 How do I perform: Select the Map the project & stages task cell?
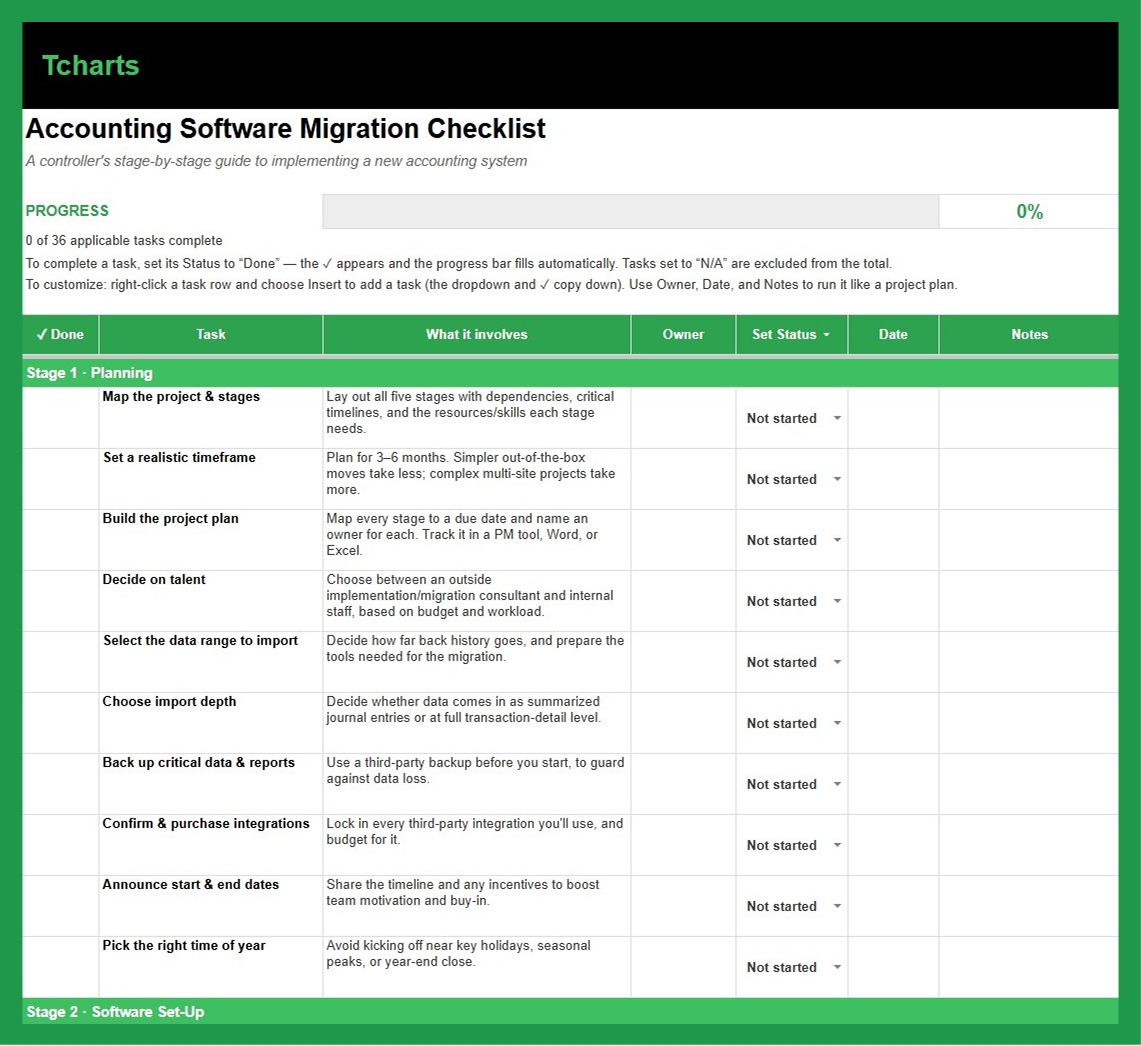click(x=211, y=418)
